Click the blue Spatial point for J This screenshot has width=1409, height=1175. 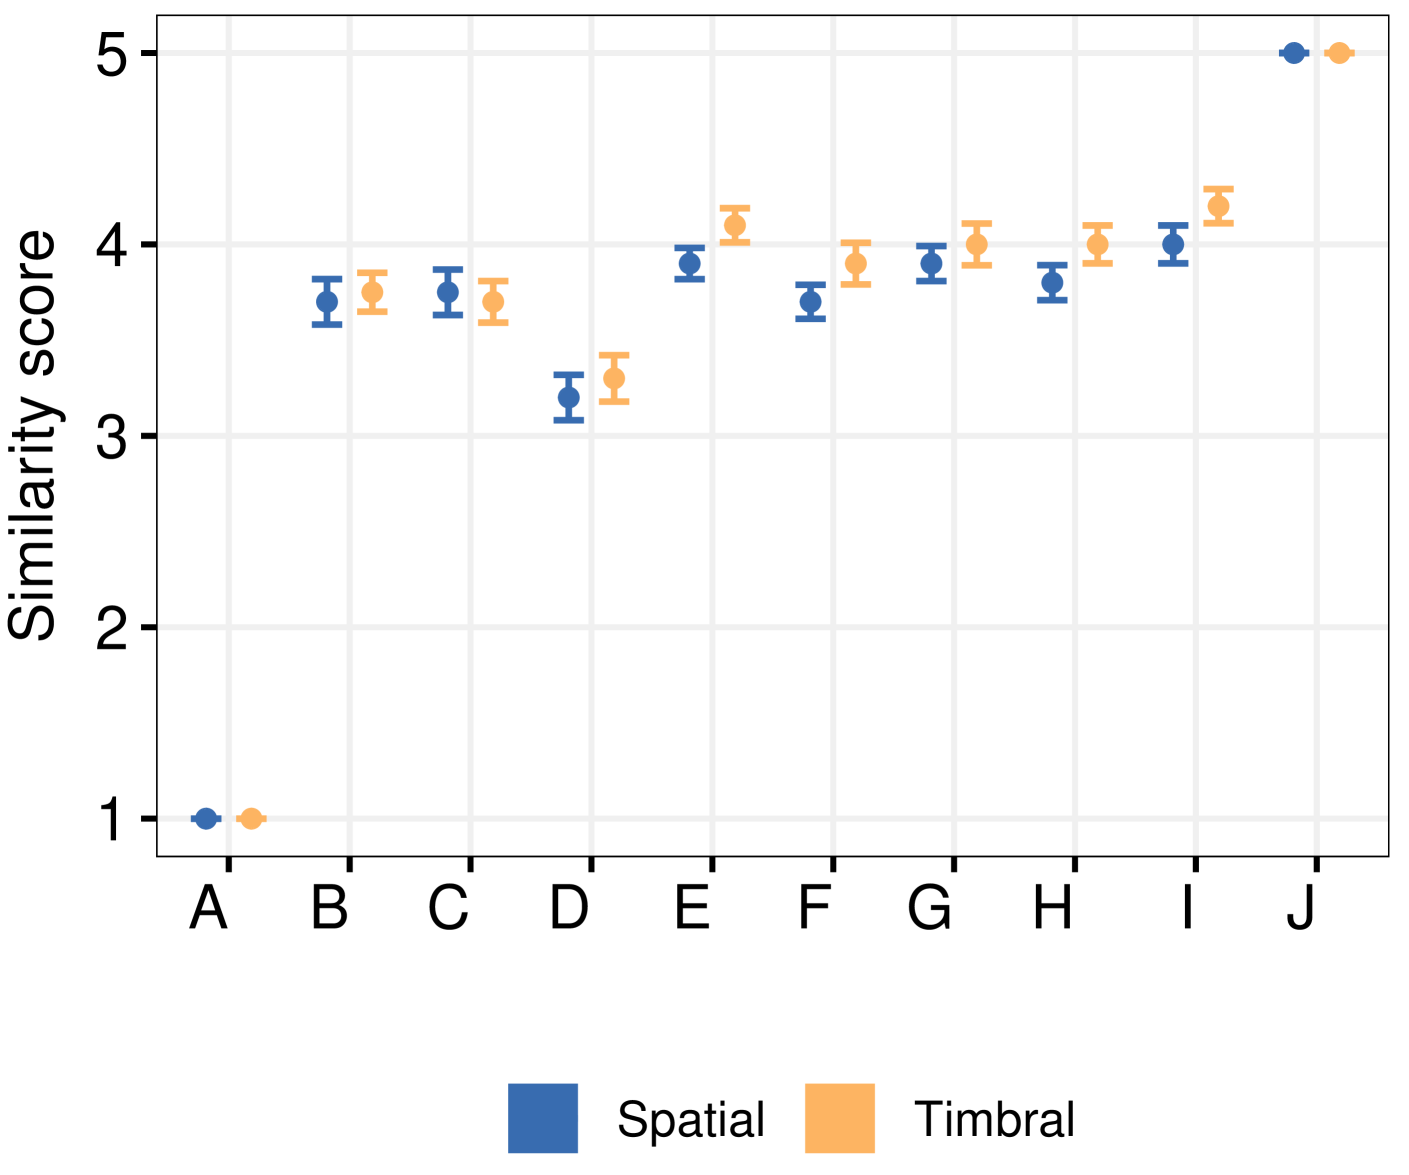point(1294,53)
